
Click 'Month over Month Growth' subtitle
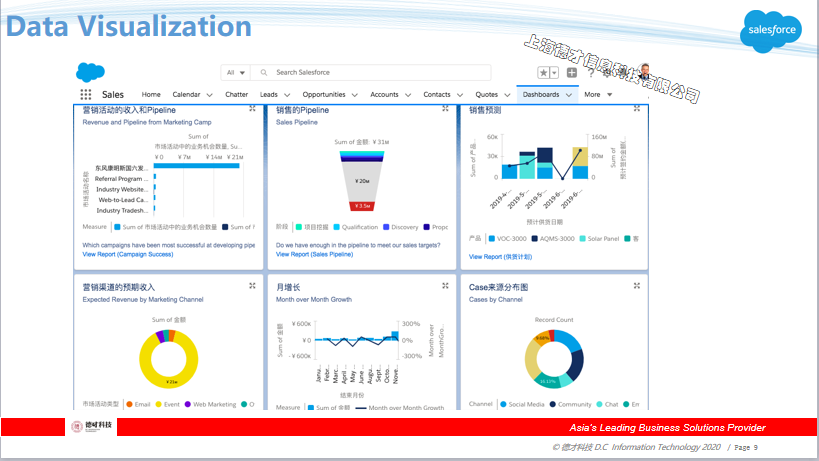(x=313, y=300)
